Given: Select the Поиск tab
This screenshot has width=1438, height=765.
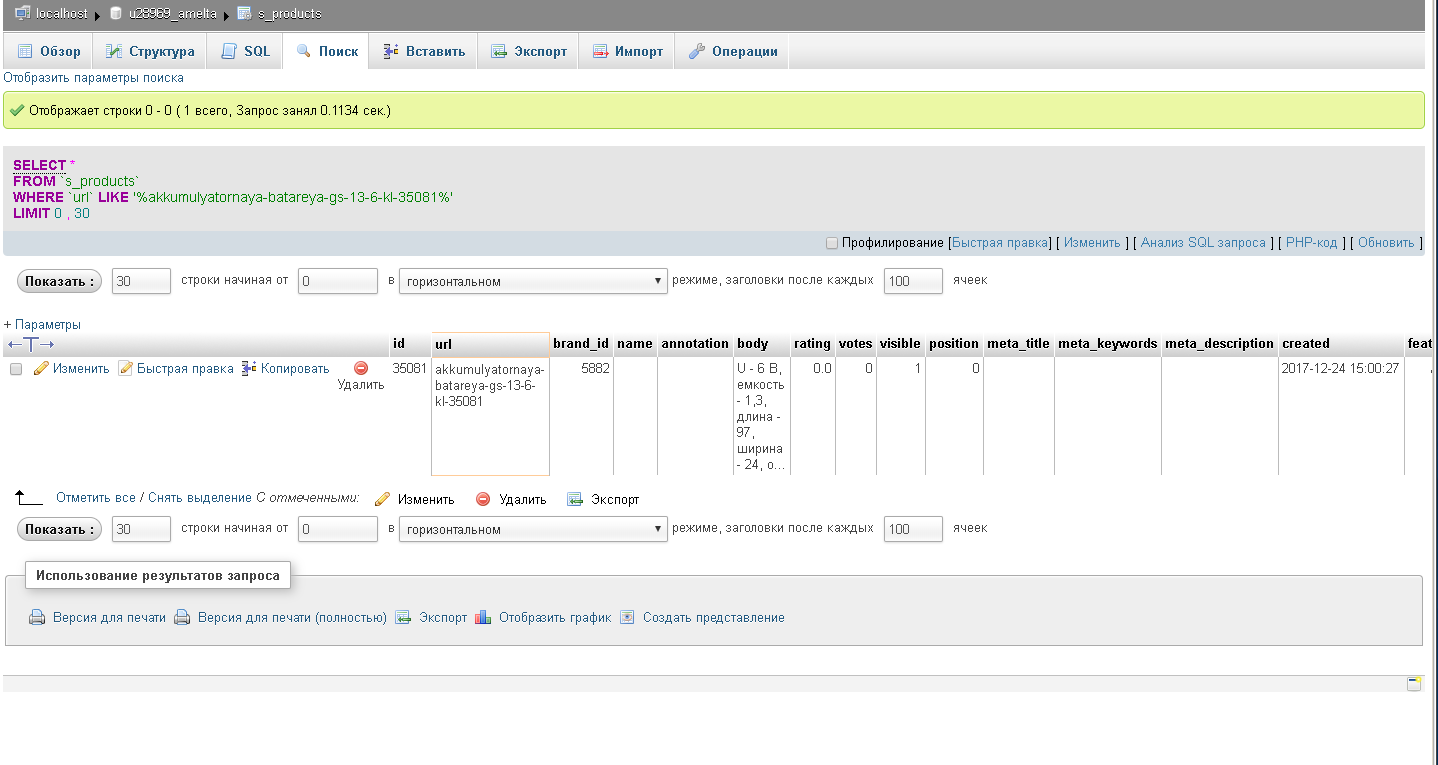Looking at the screenshot, I should pyautogui.click(x=327, y=51).
